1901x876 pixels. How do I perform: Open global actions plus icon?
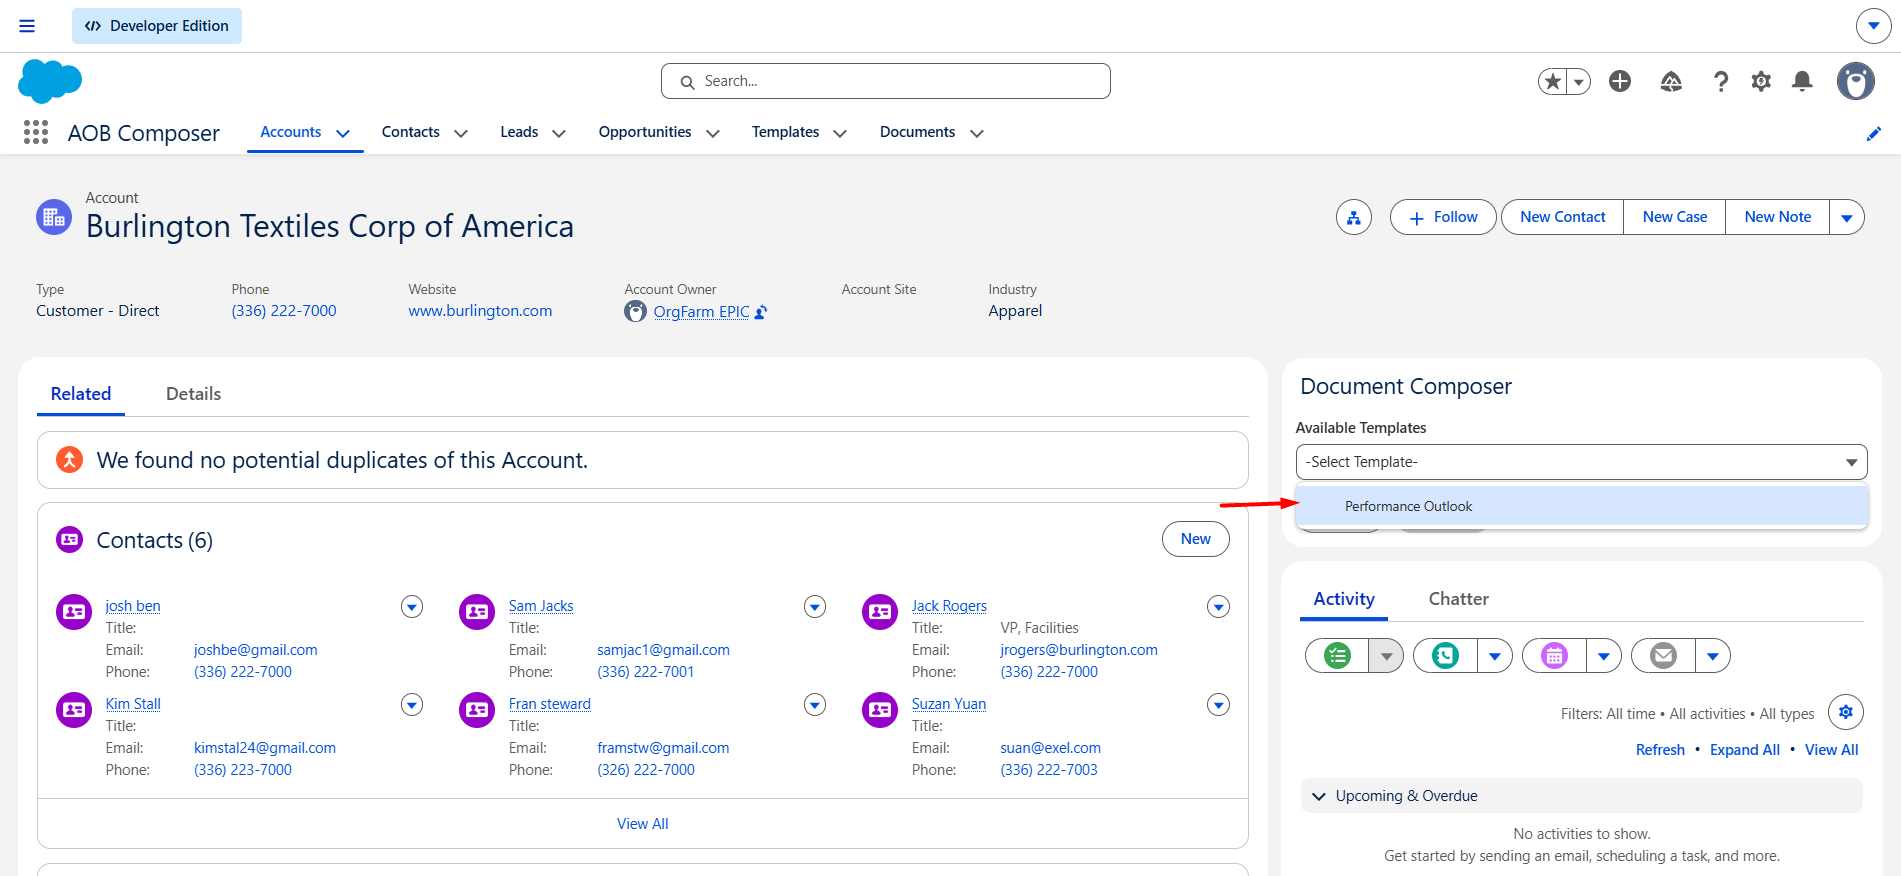tap(1620, 81)
